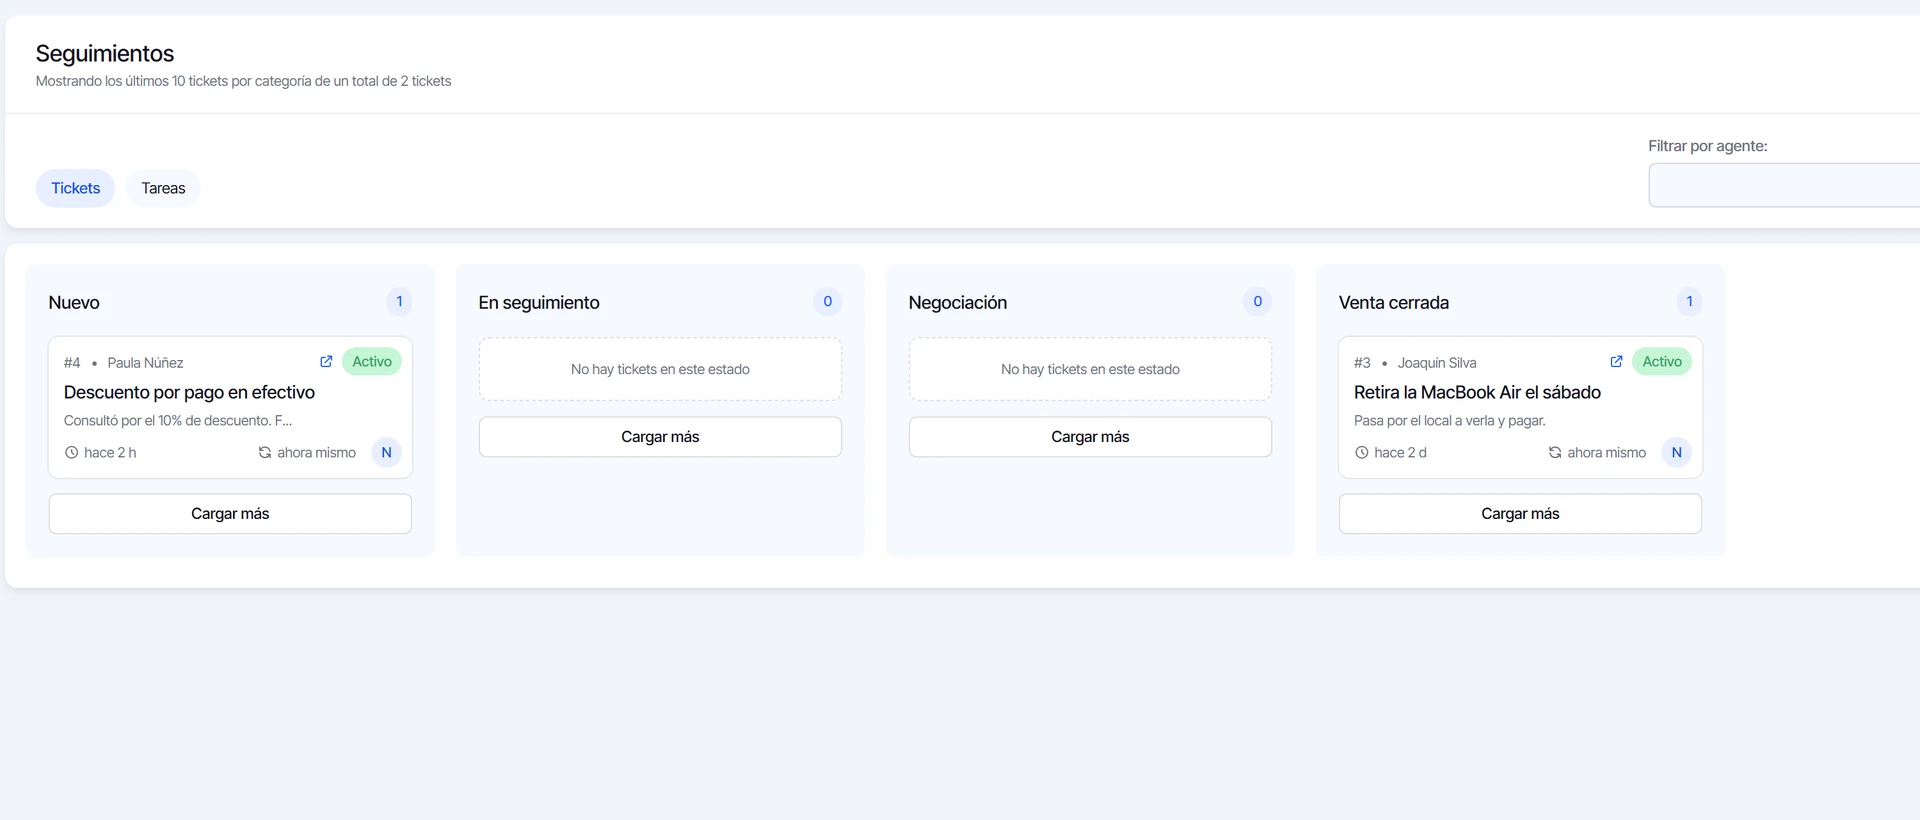Image resolution: width=1920 pixels, height=820 pixels.
Task: Switch to the Tickets tab
Action: coord(76,188)
